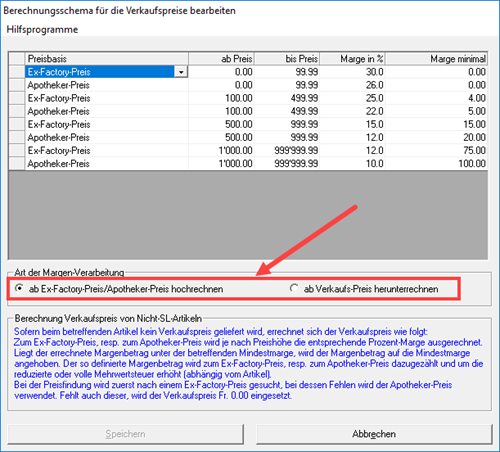Click the 'Marge in %' column header
This screenshot has width=500, height=452.
coord(353,59)
